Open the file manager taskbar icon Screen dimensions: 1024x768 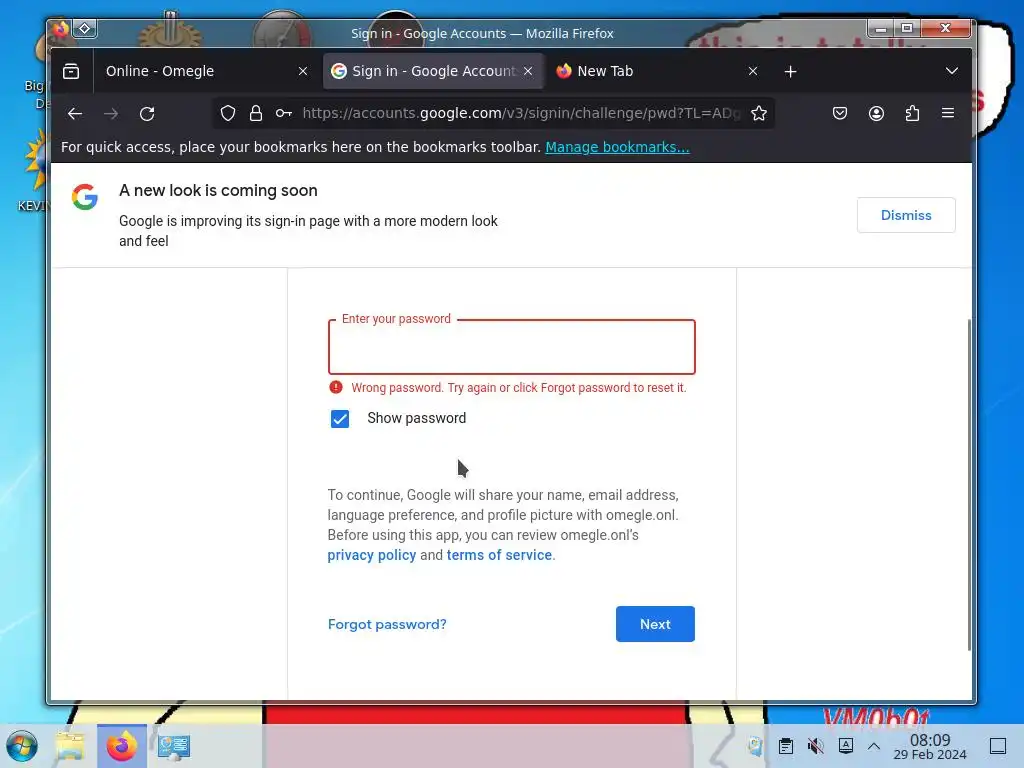[x=70, y=746]
